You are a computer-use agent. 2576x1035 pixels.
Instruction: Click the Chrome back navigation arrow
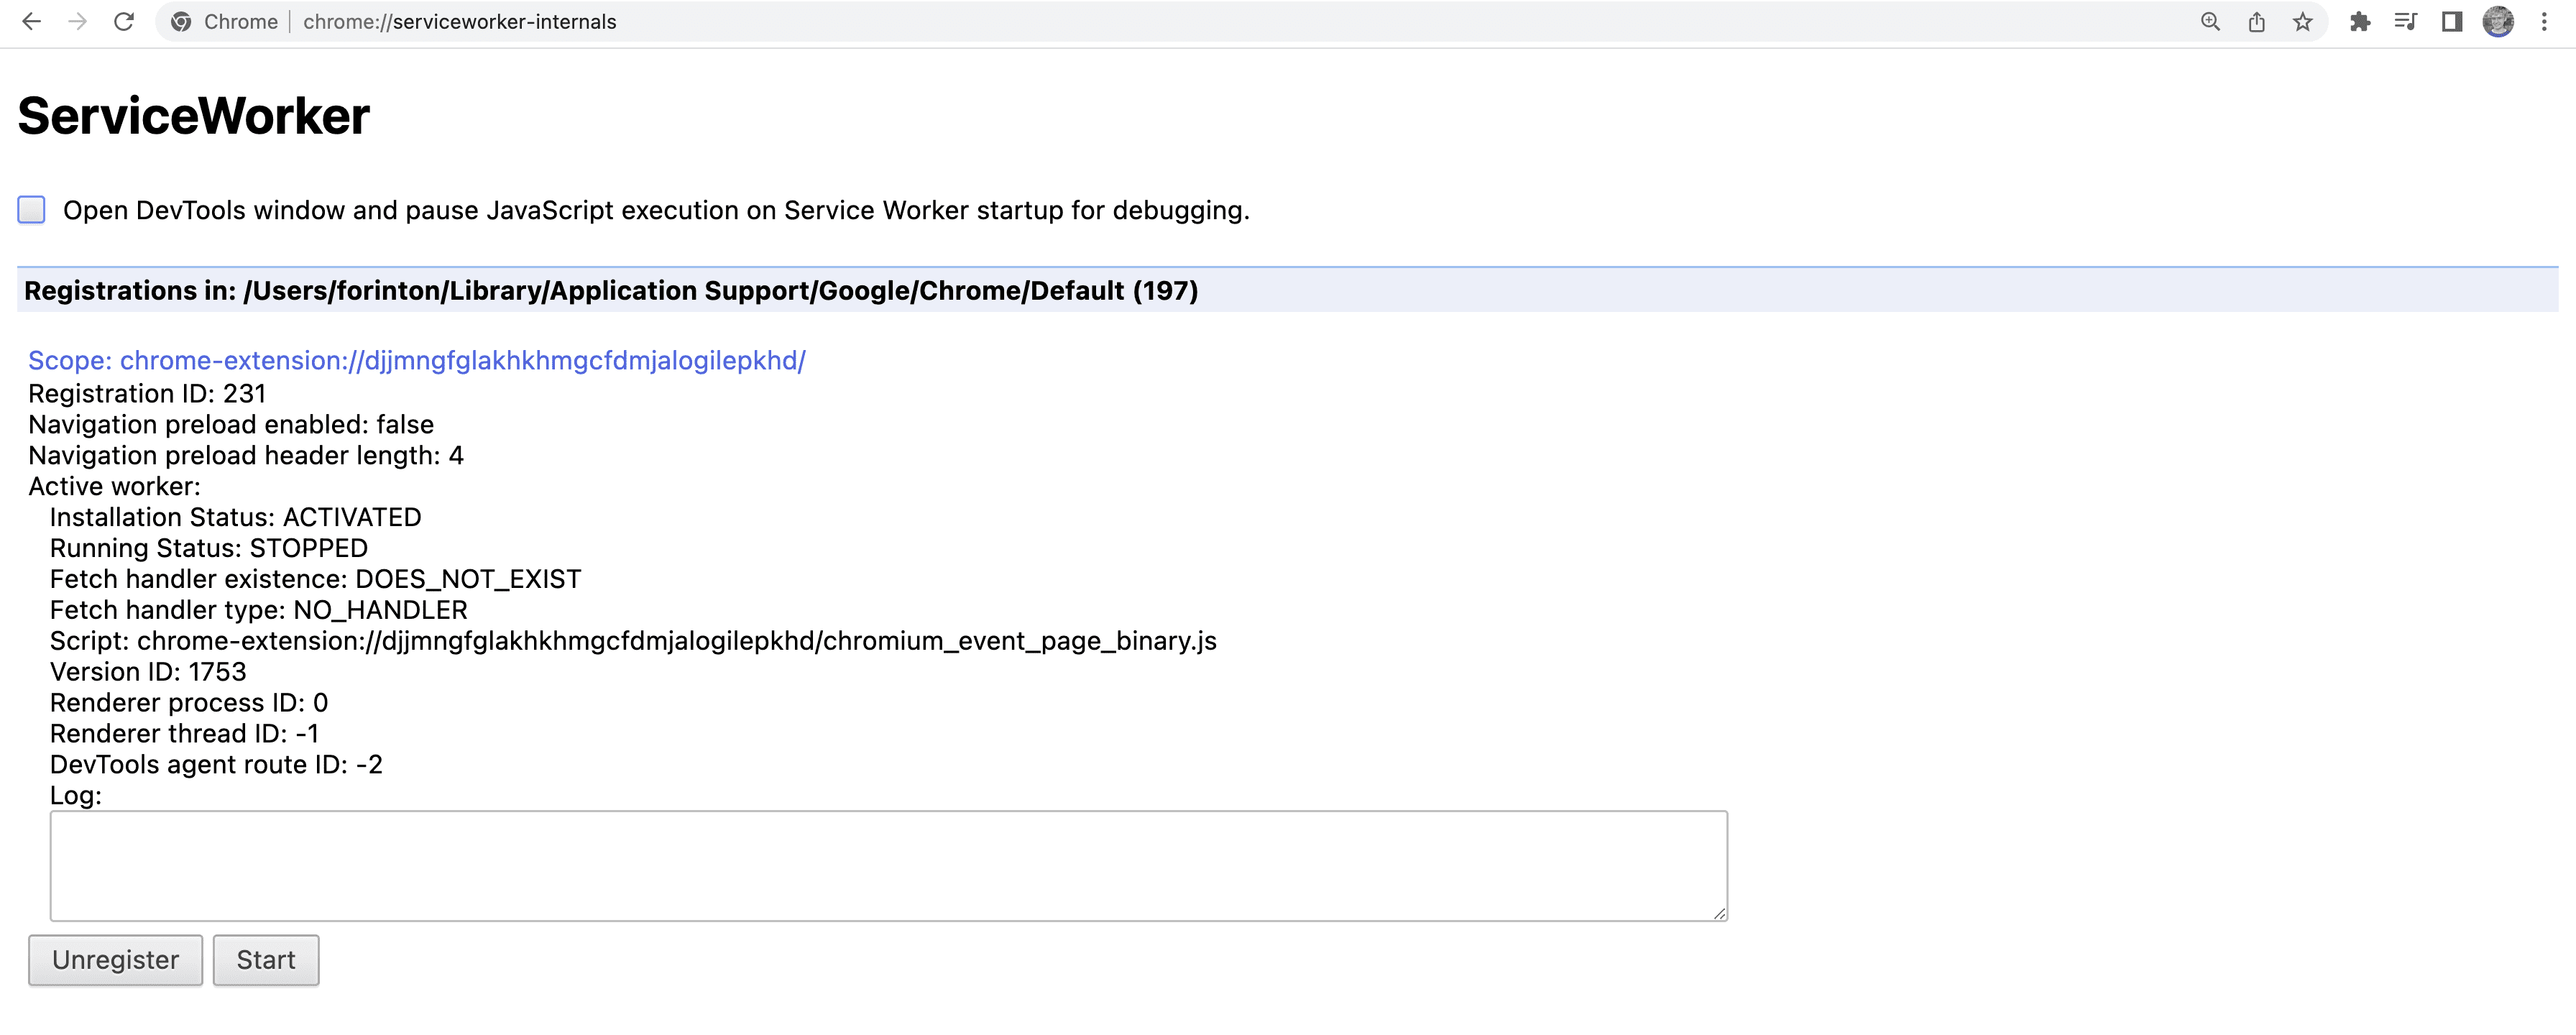(33, 22)
